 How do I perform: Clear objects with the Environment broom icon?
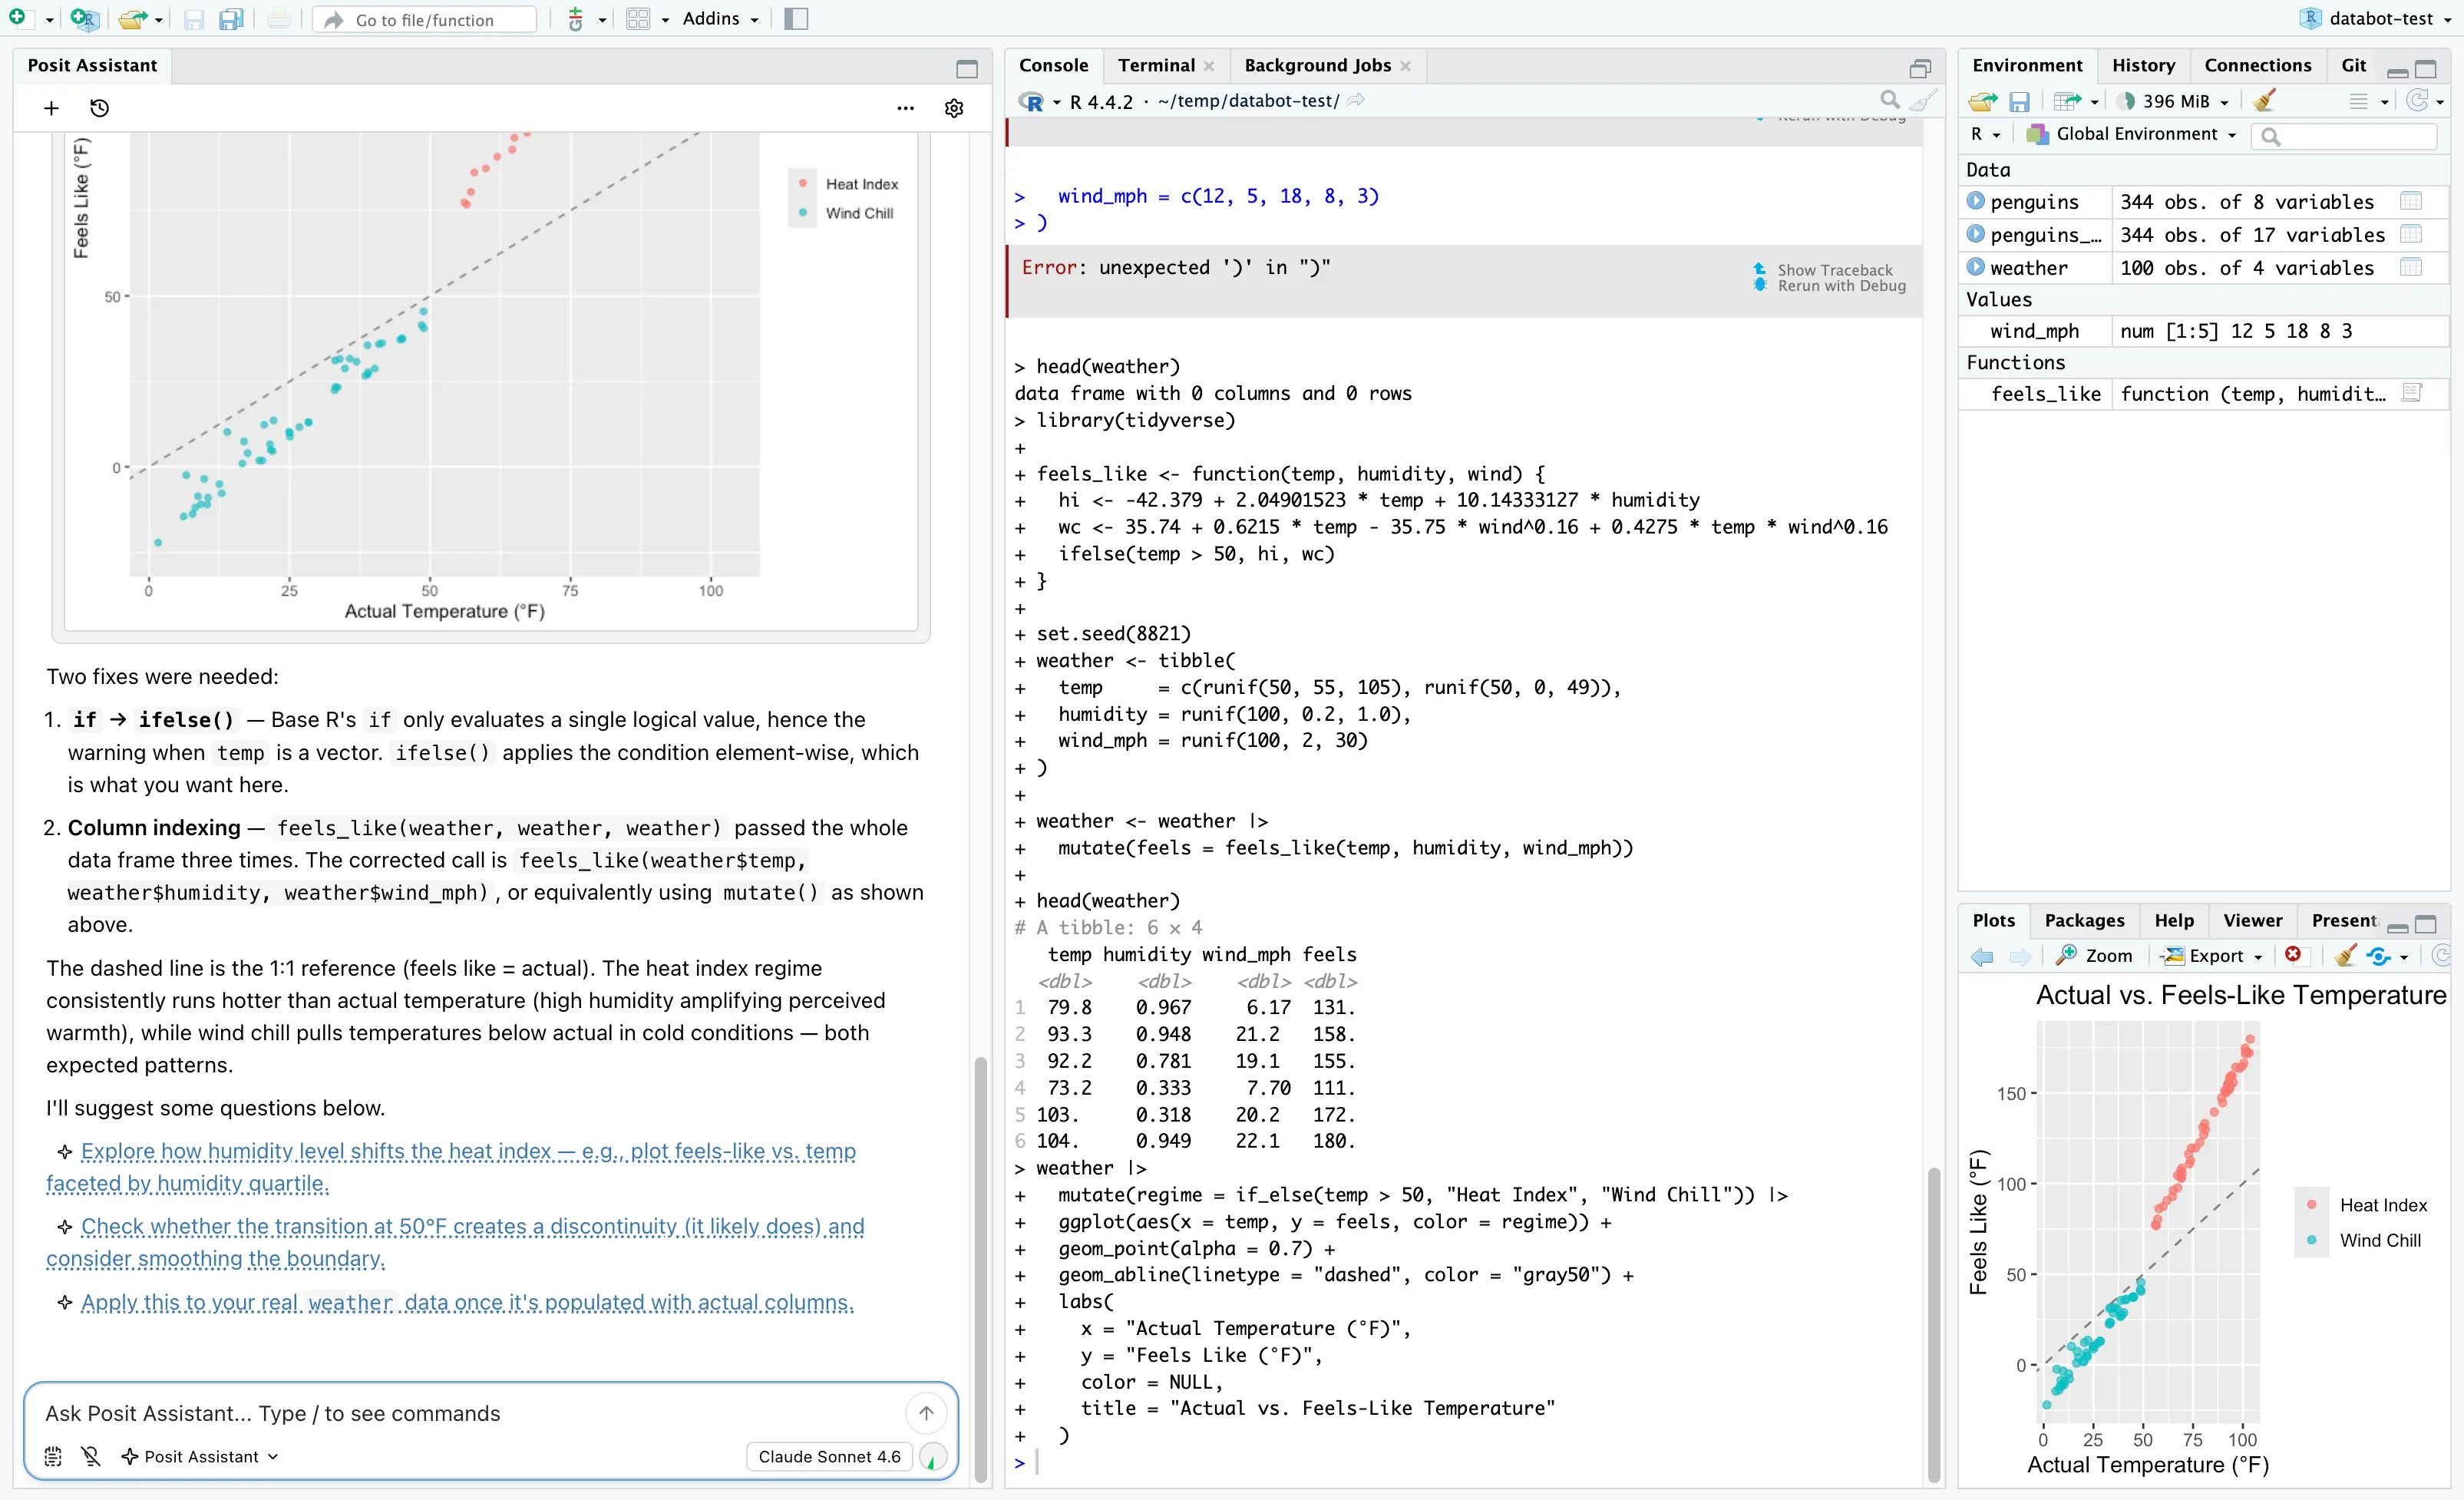click(x=2265, y=100)
